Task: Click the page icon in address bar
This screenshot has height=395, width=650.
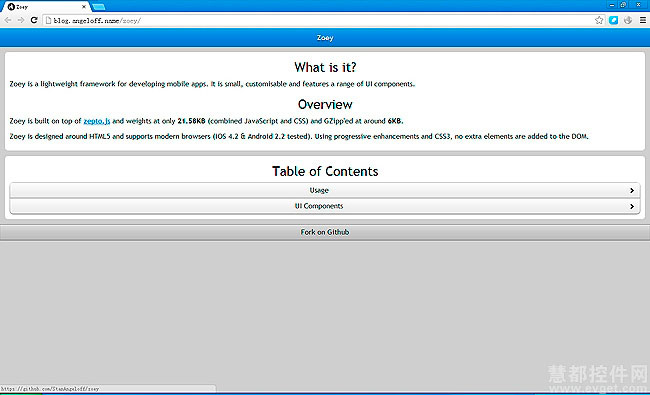Action: coord(49,20)
